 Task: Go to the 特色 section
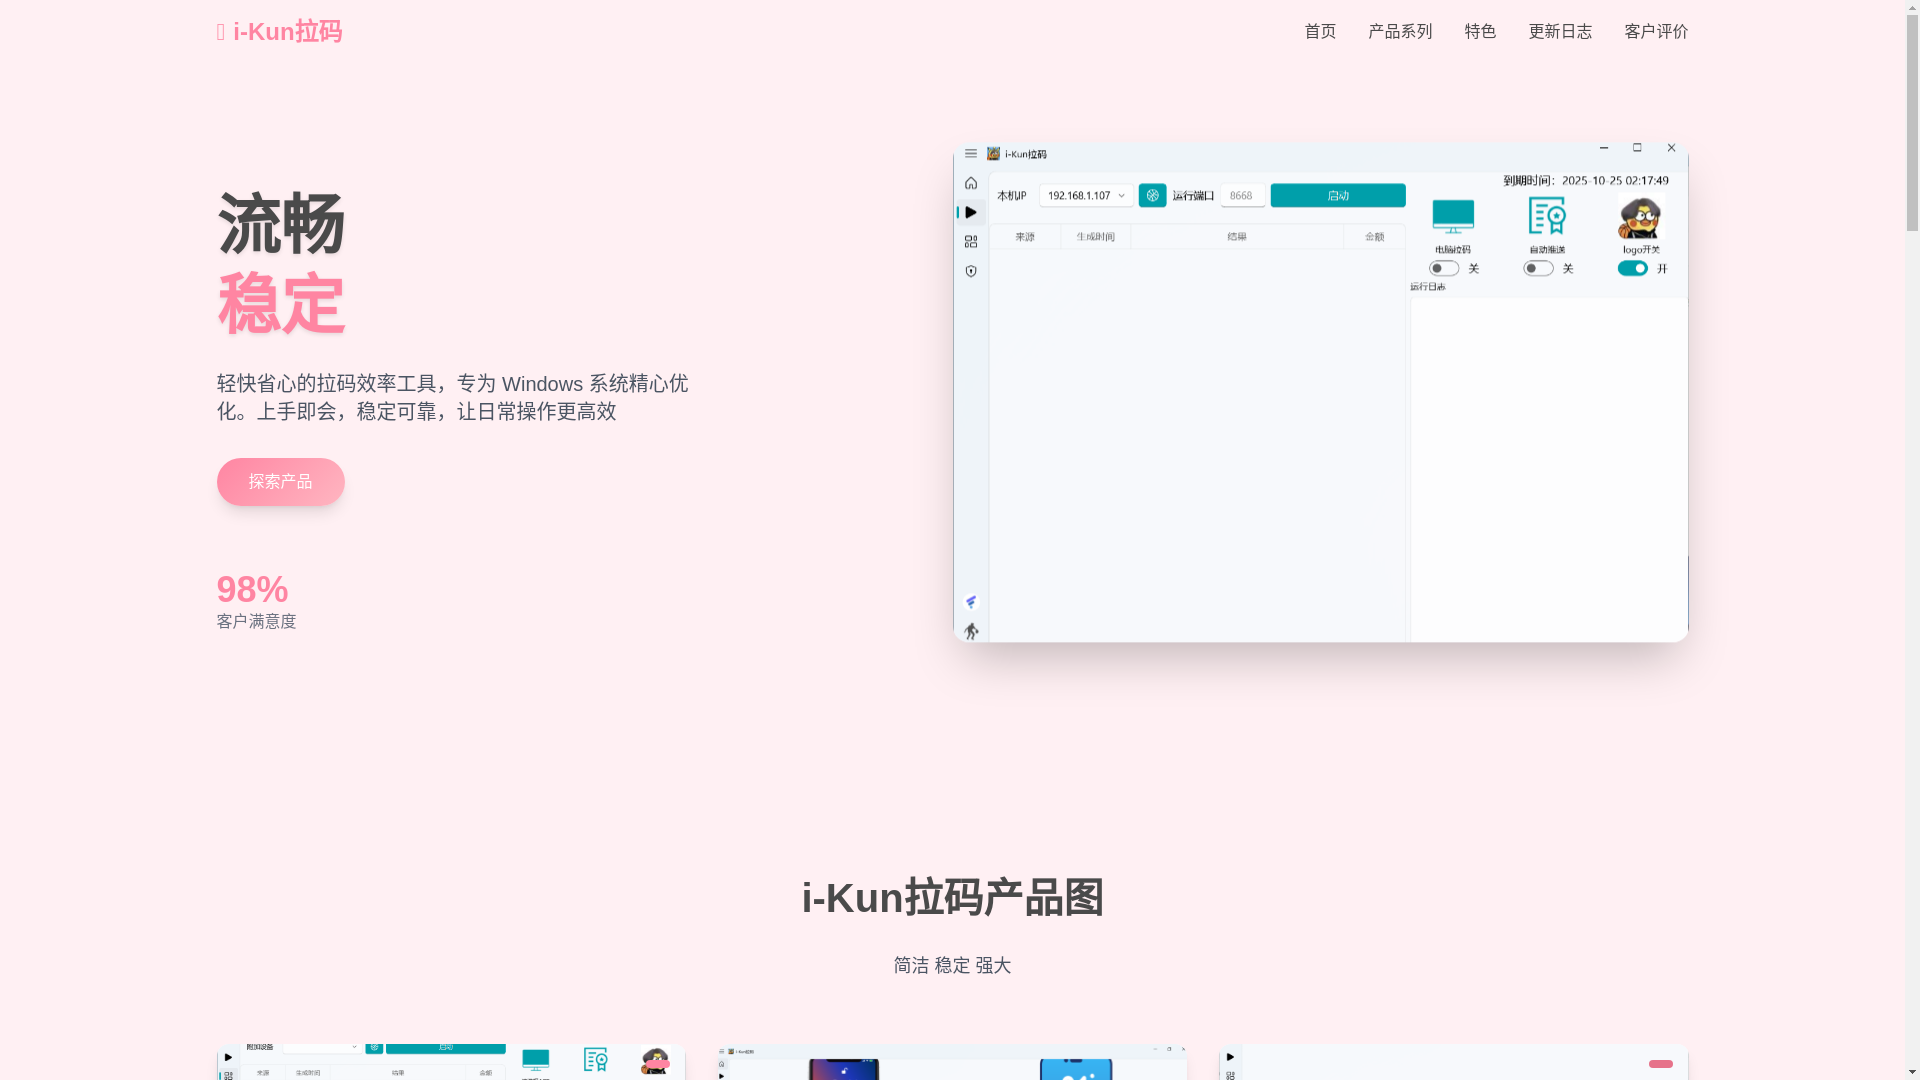click(x=1480, y=31)
